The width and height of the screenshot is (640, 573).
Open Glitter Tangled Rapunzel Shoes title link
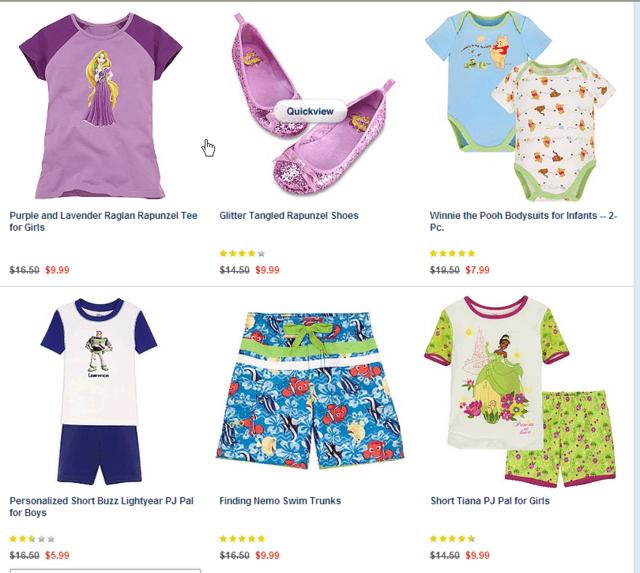(x=289, y=215)
